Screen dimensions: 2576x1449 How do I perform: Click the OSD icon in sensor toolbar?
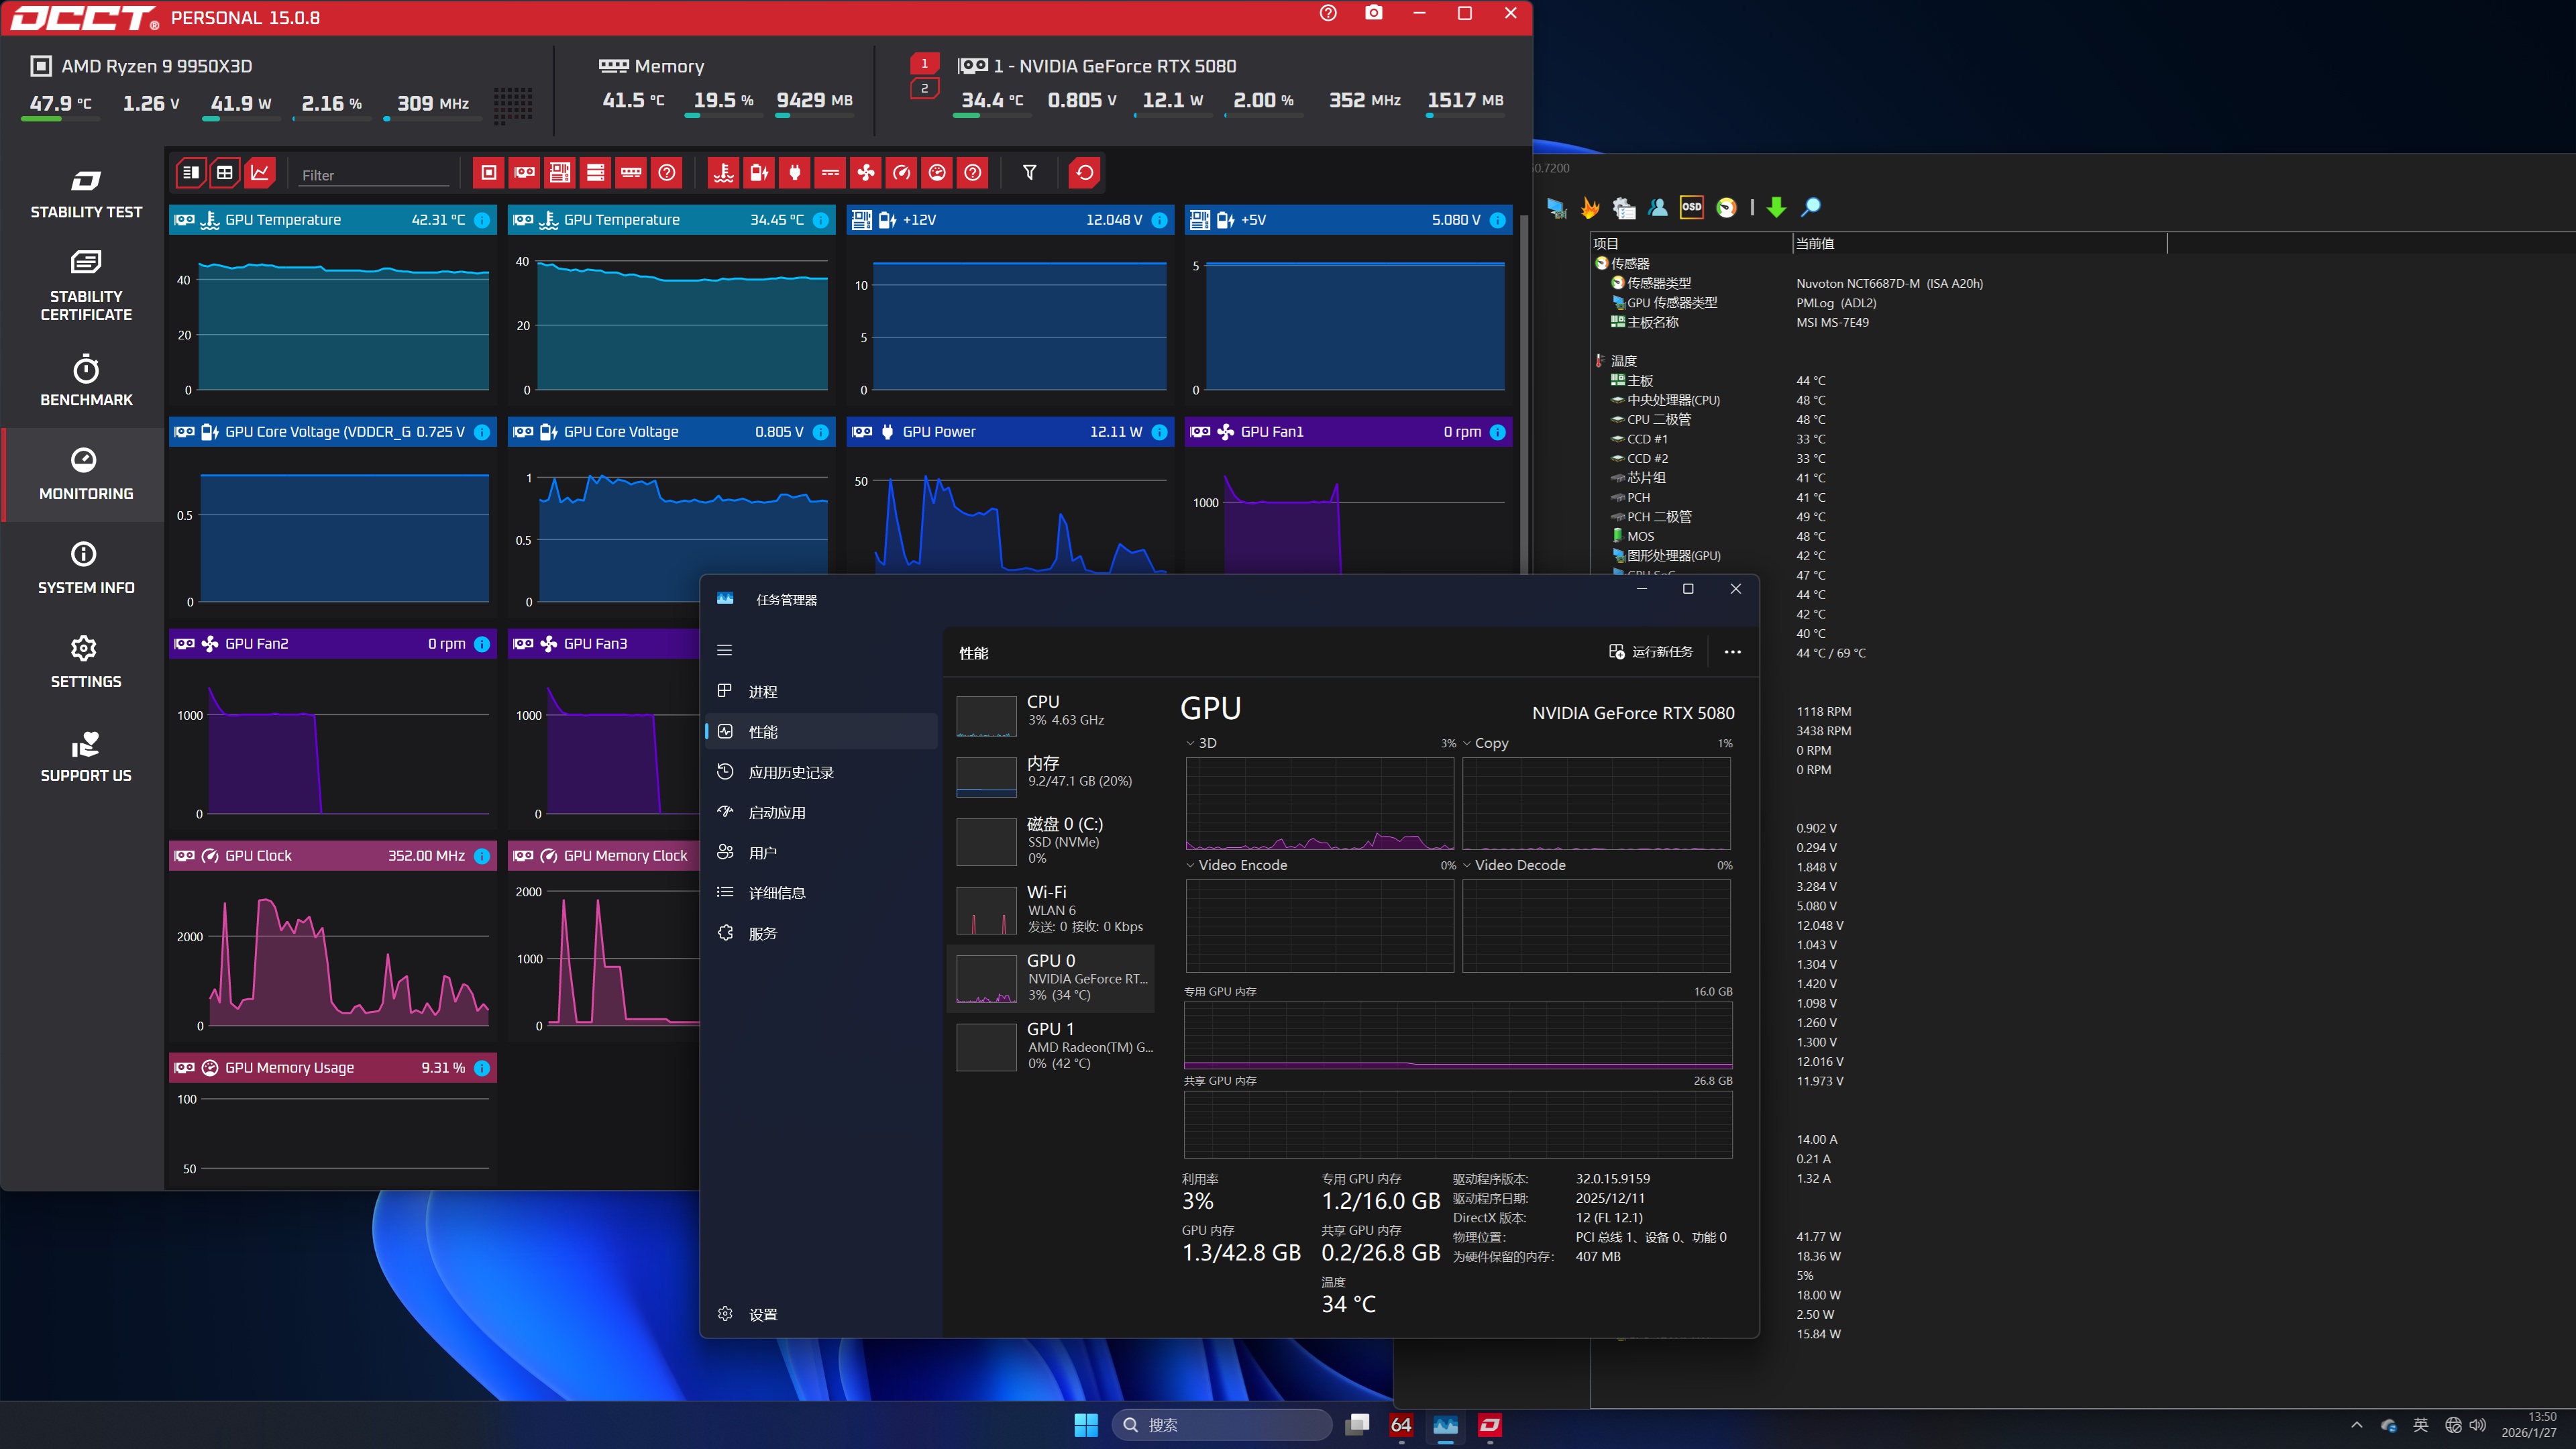click(1691, 207)
